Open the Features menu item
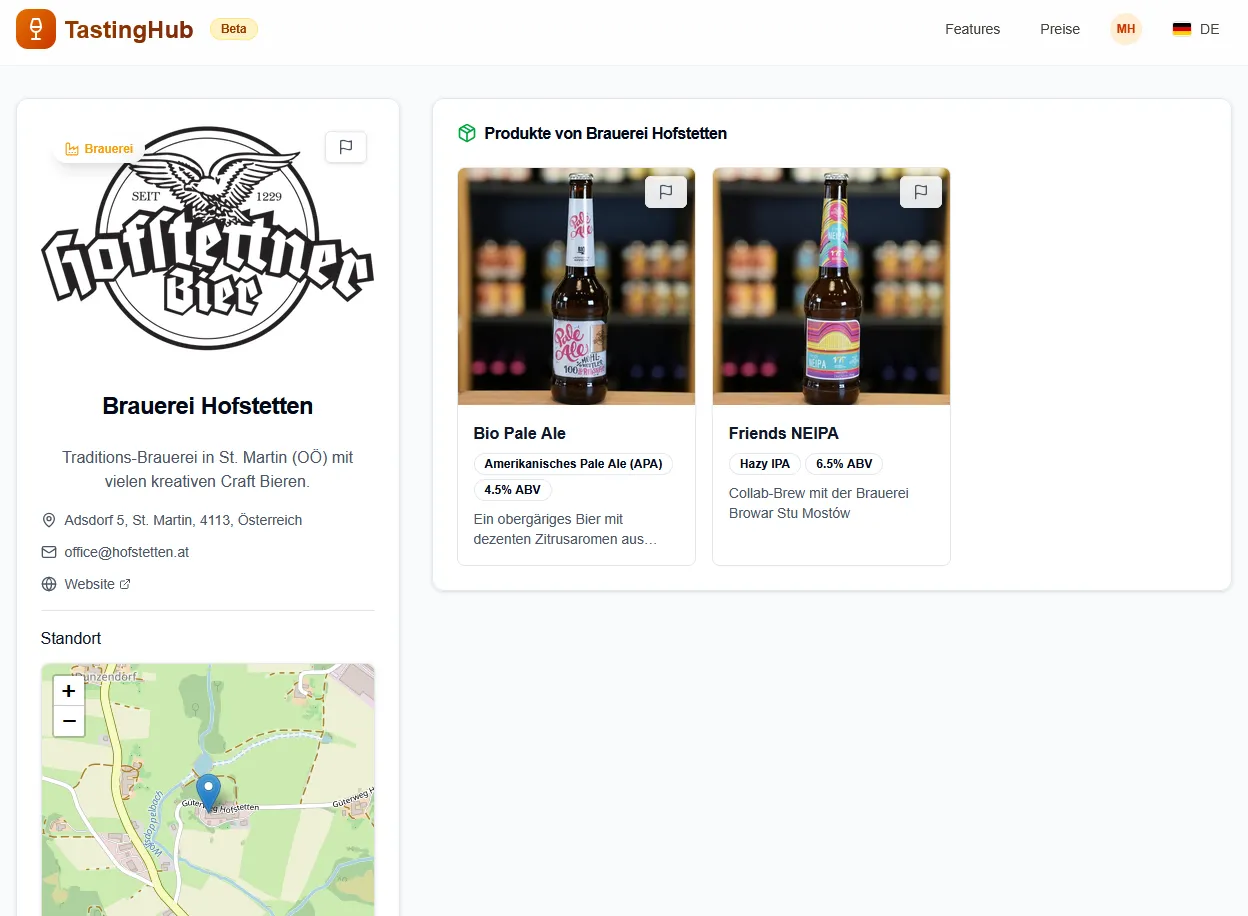The height and width of the screenshot is (916, 1248). point(972,29)
